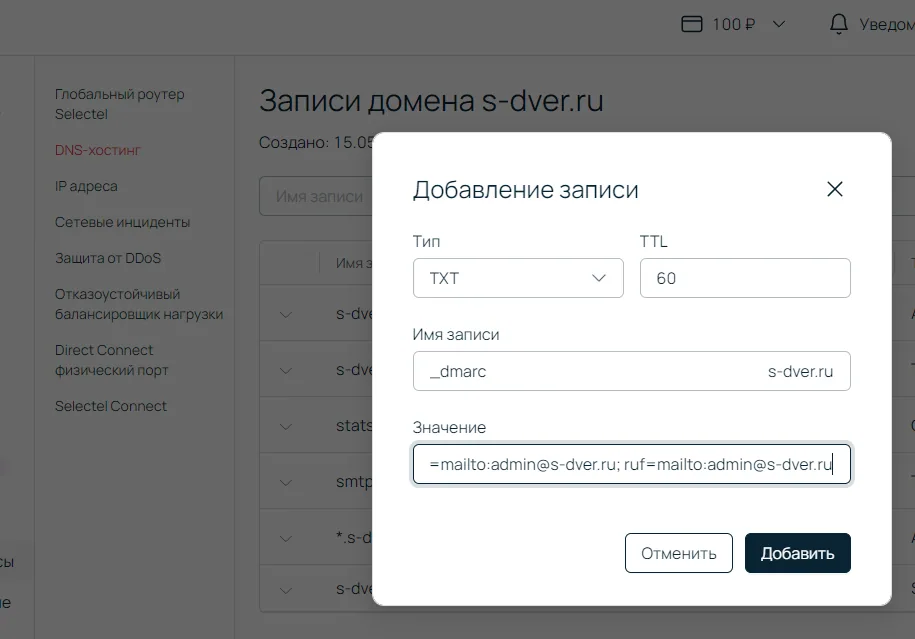Expand the smtp record row chevron

(285, 483)
